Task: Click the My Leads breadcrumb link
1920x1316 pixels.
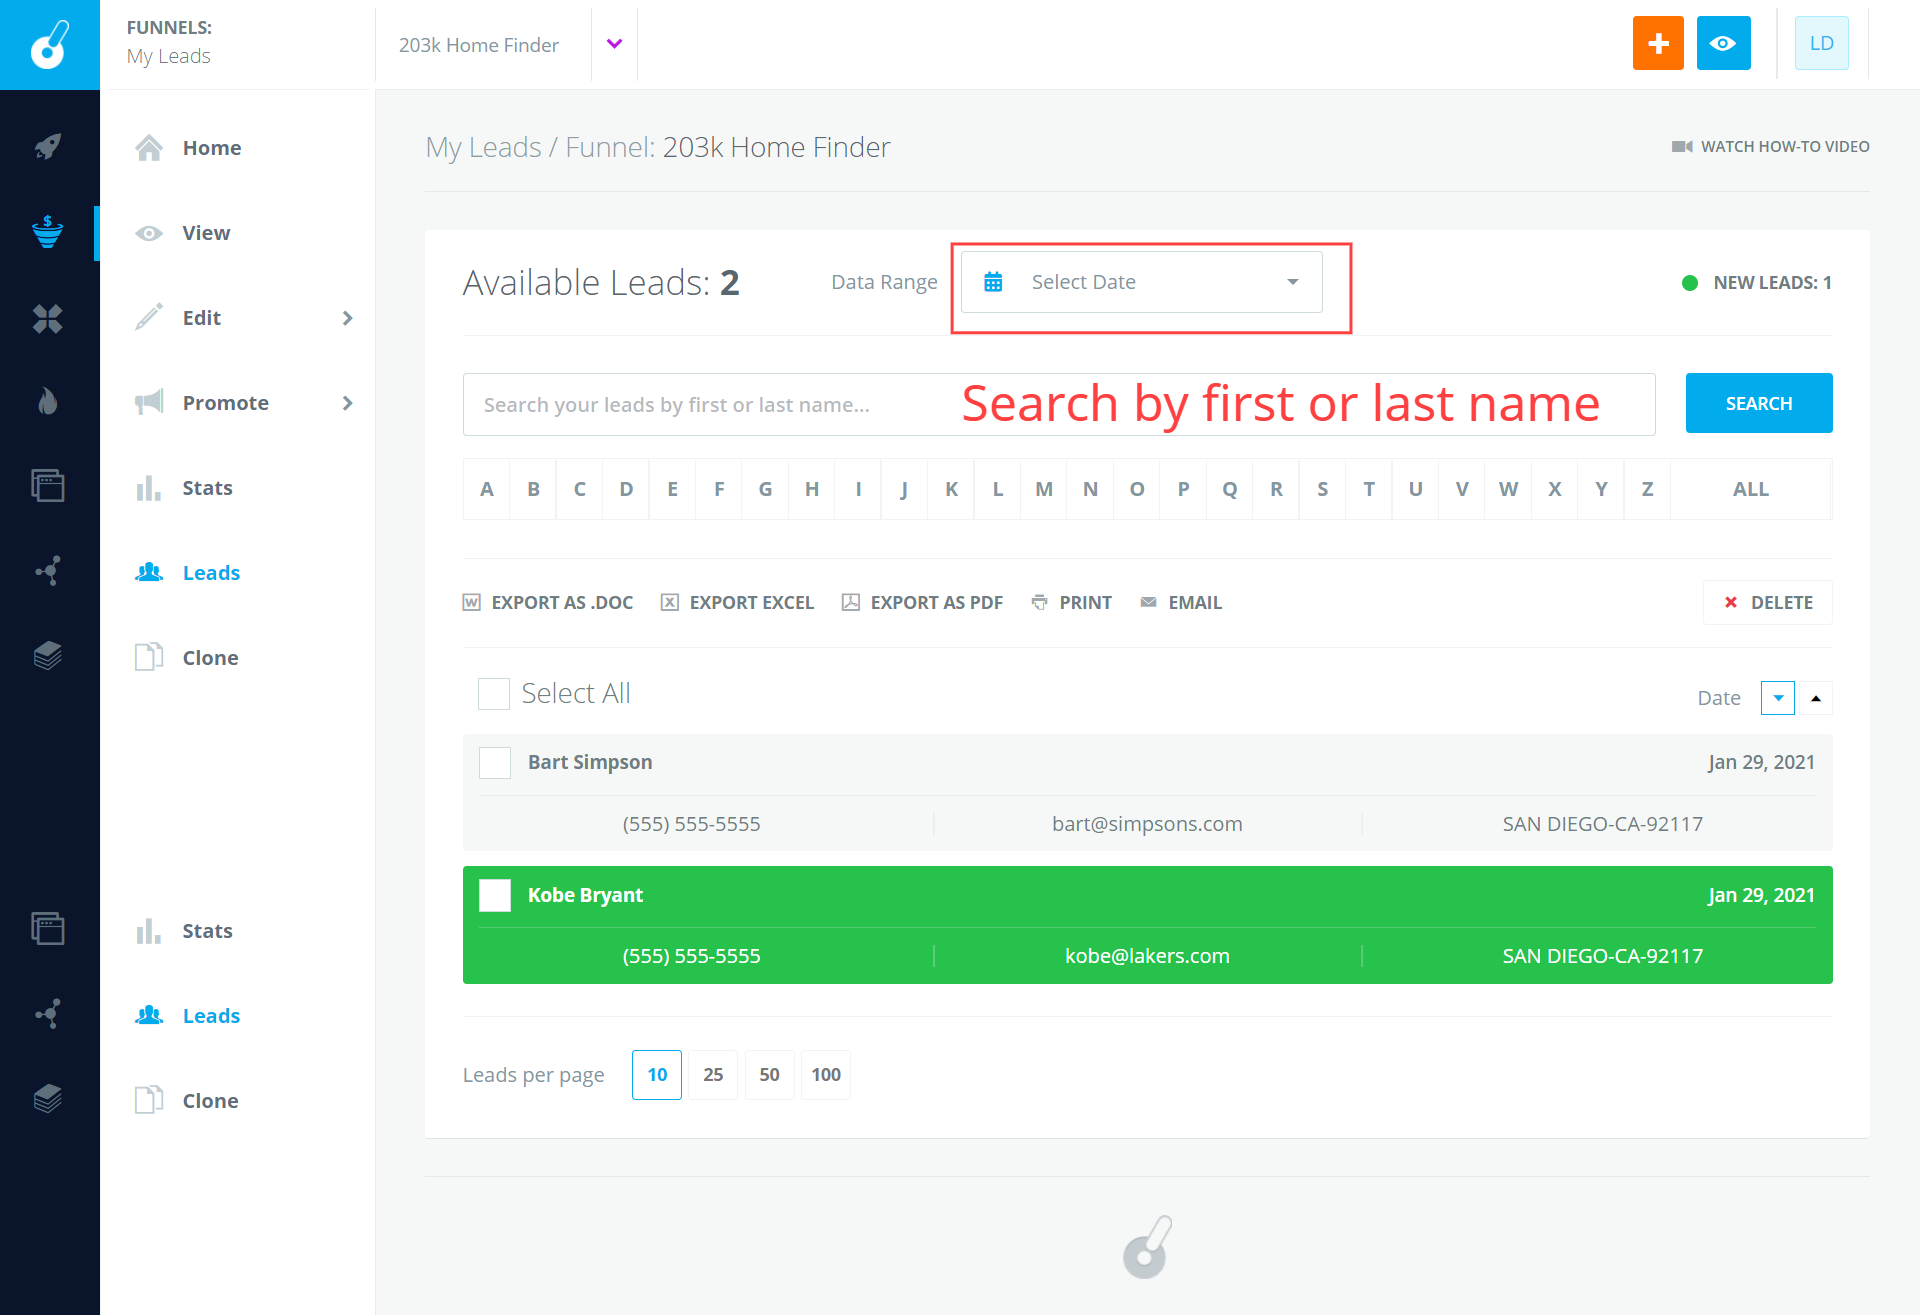Action: pyautogui.click(x=484, y=147)
